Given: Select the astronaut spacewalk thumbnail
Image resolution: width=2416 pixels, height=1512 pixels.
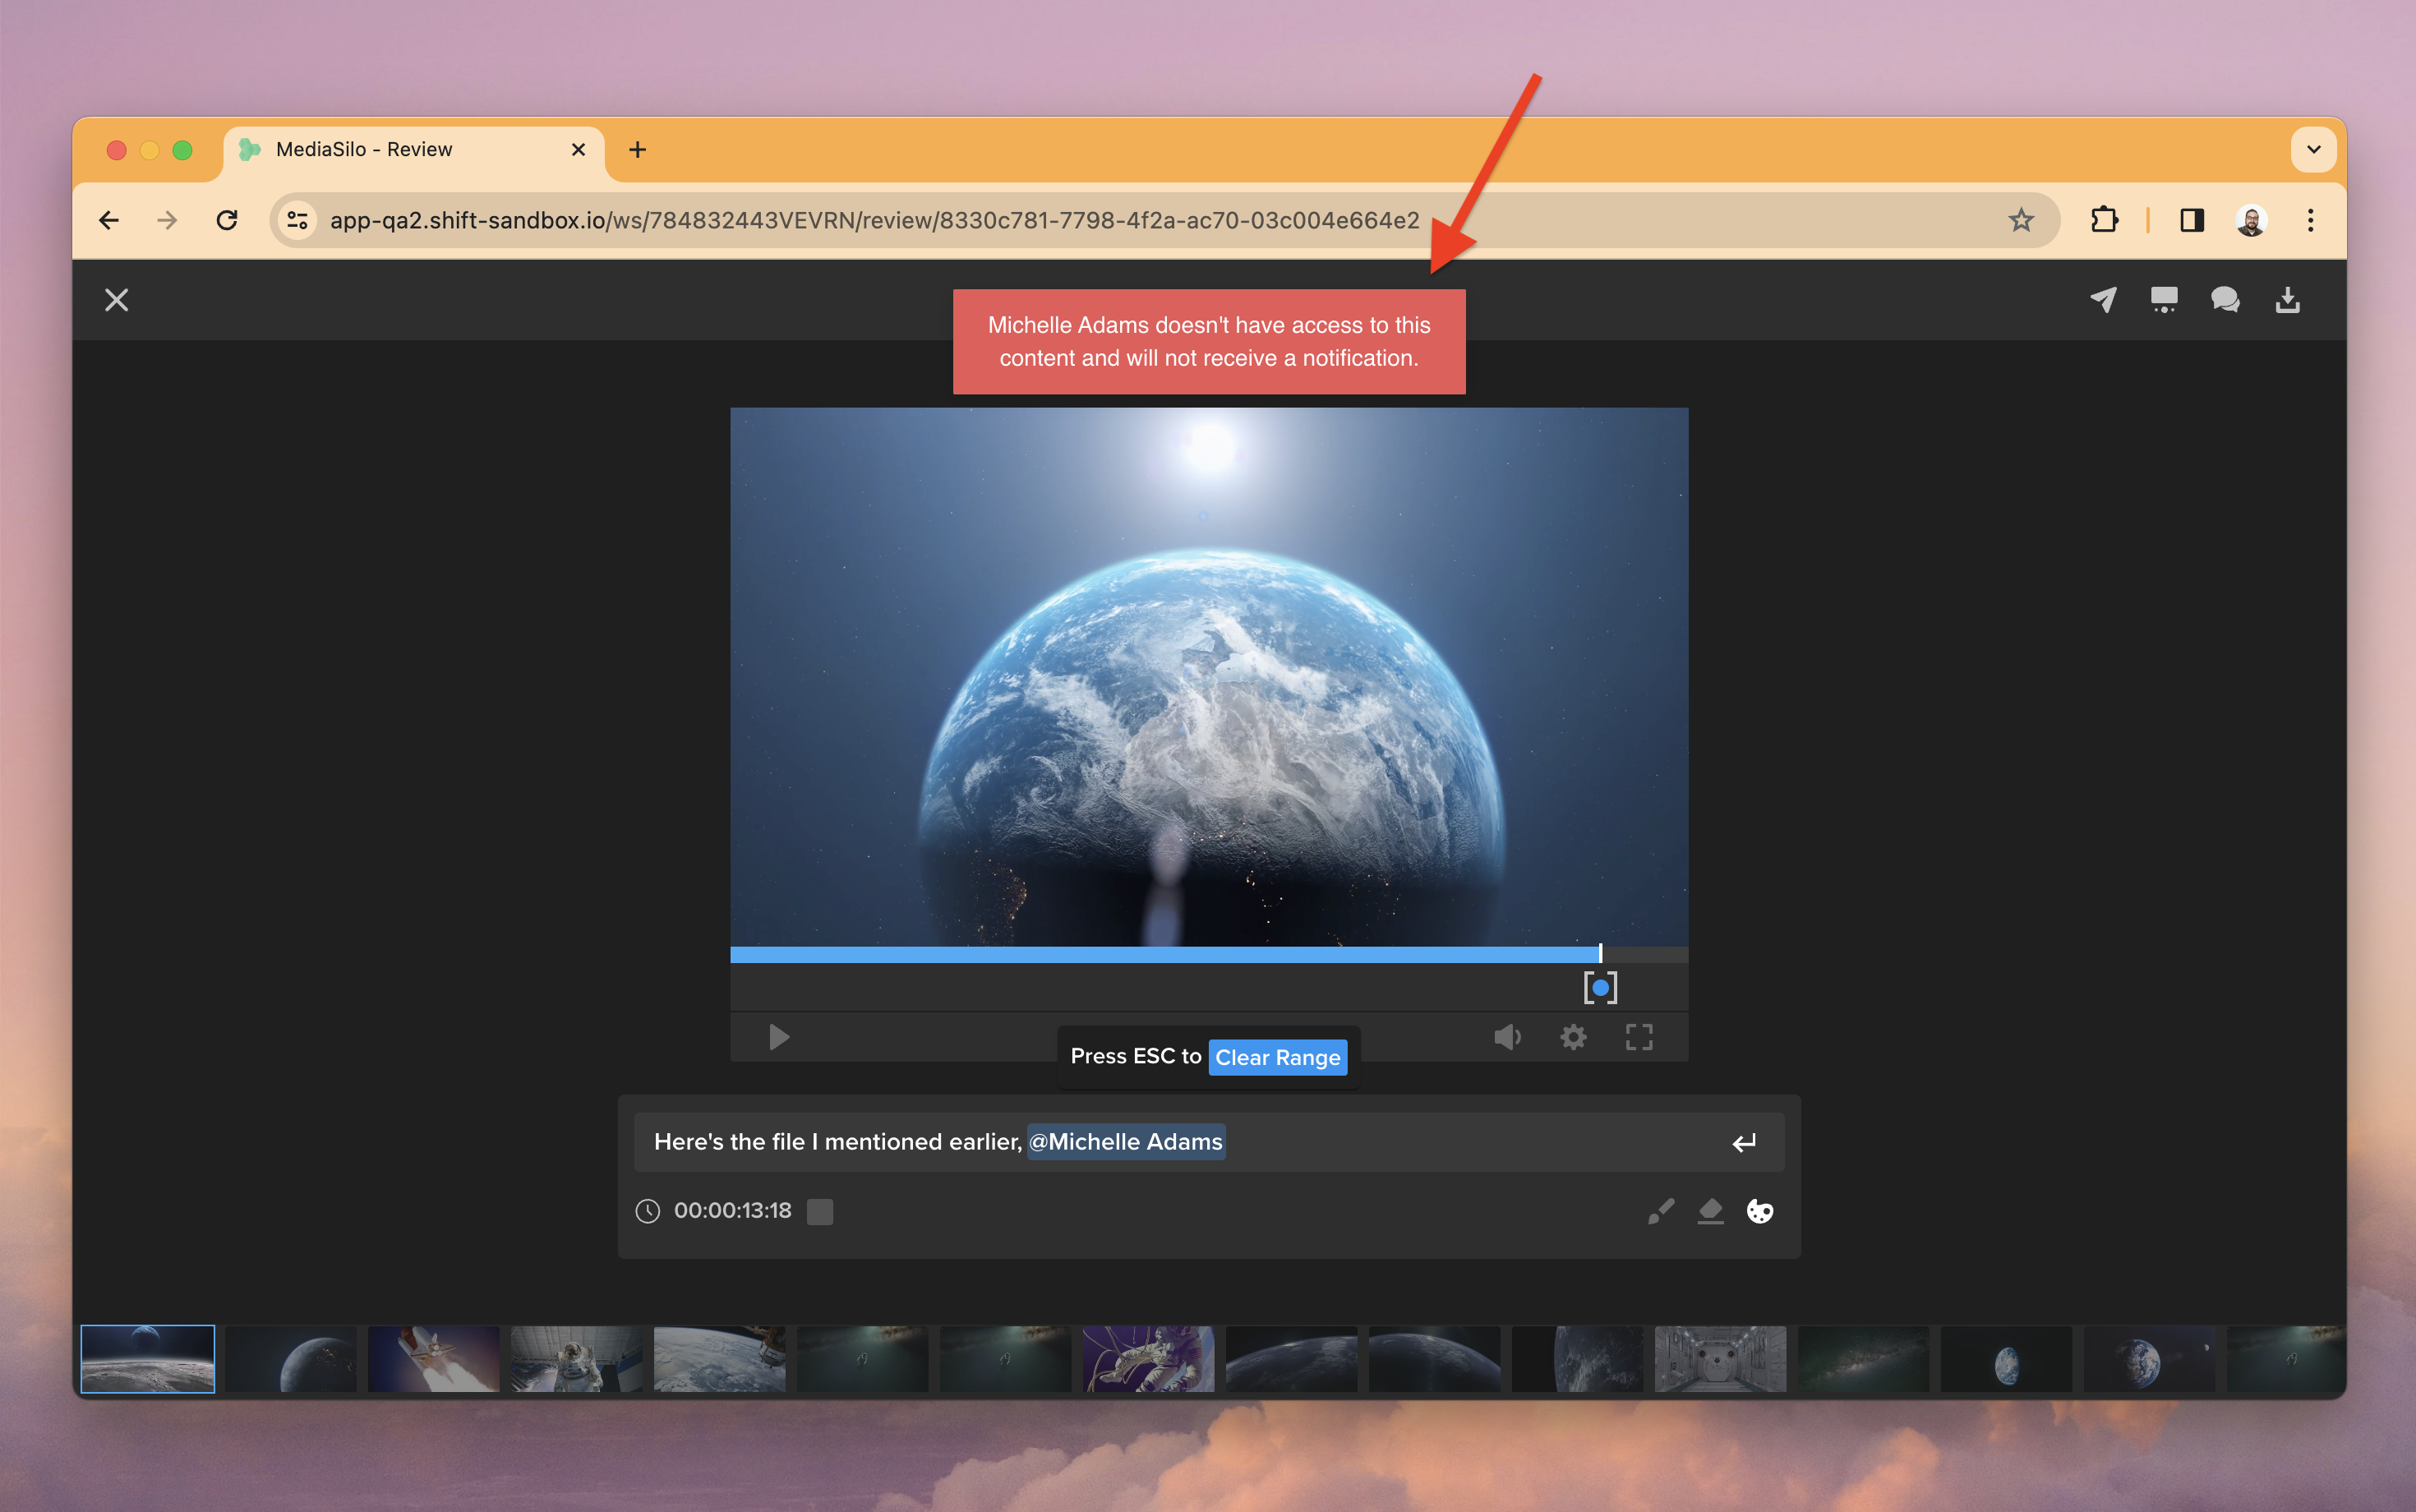Looking at the screenshot, I should (1148, 1358).
